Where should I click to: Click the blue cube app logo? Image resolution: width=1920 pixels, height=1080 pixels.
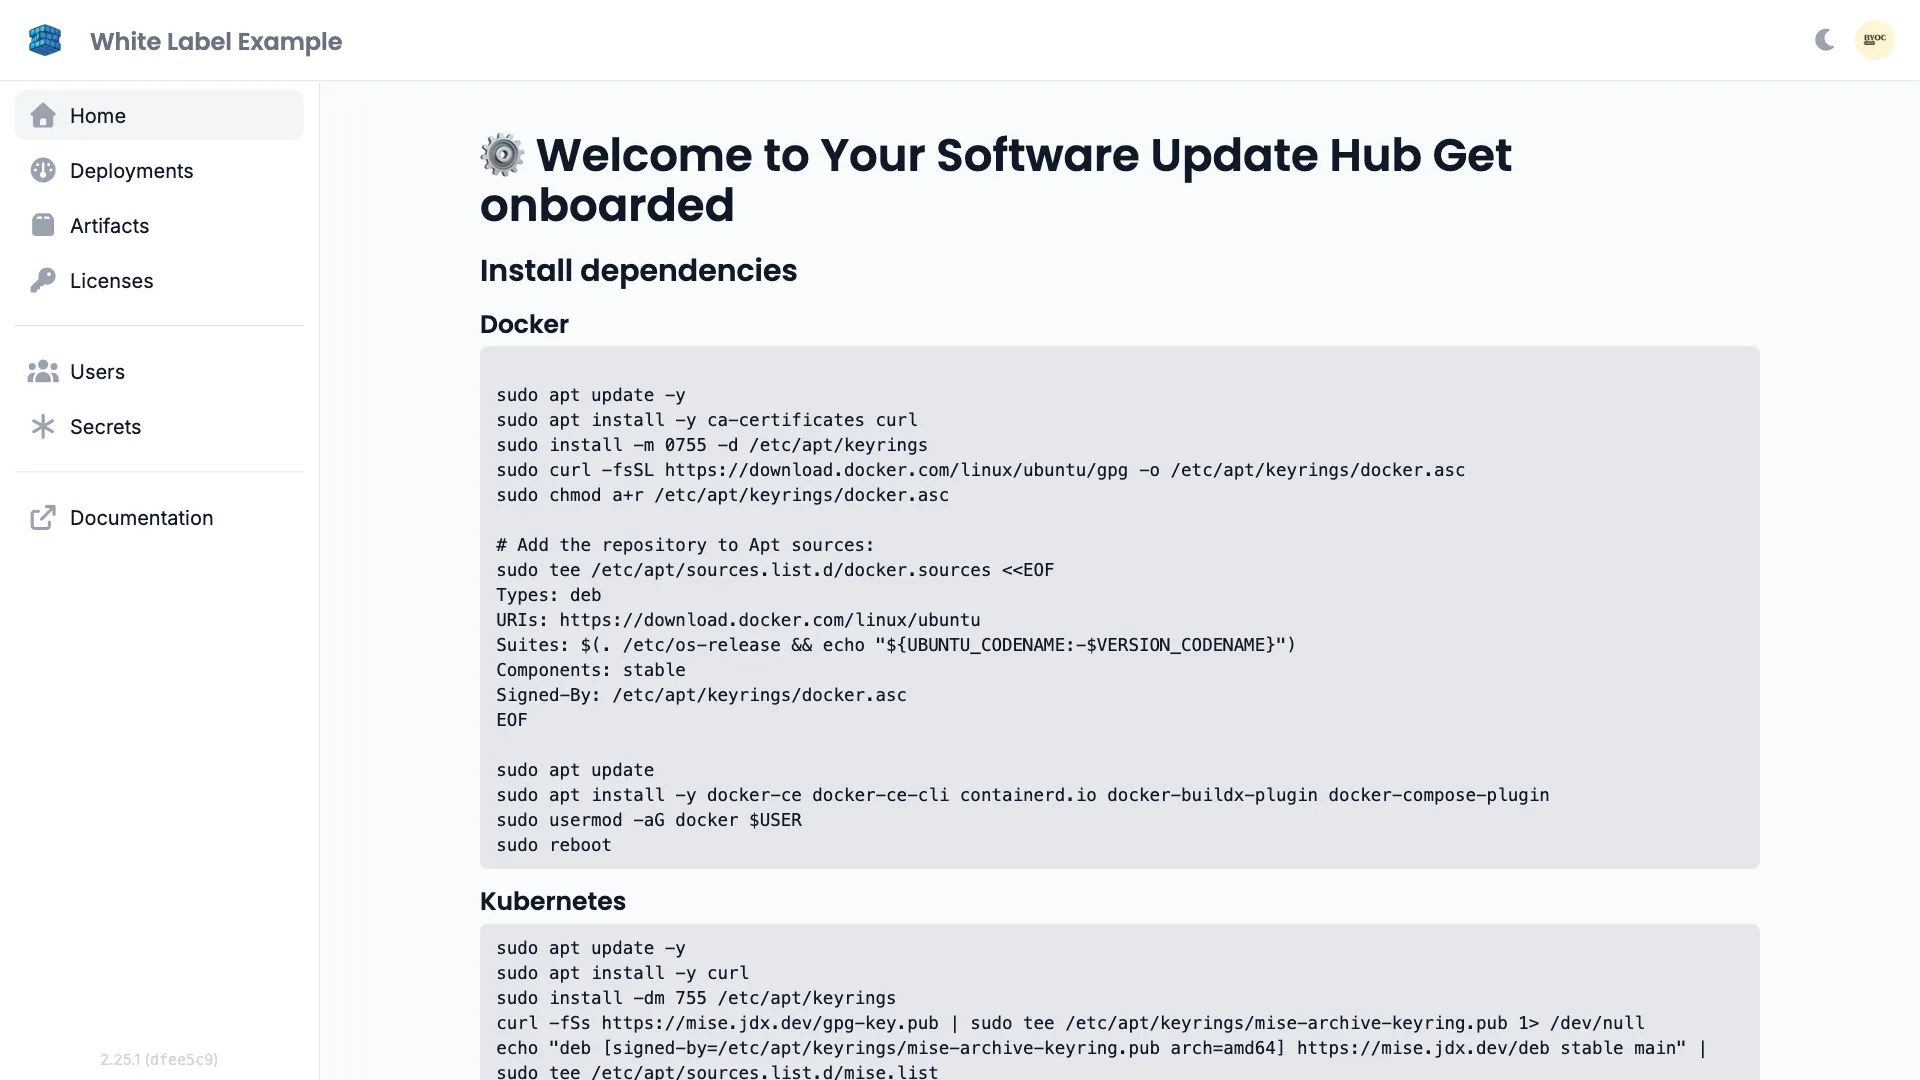pos(45,40)
